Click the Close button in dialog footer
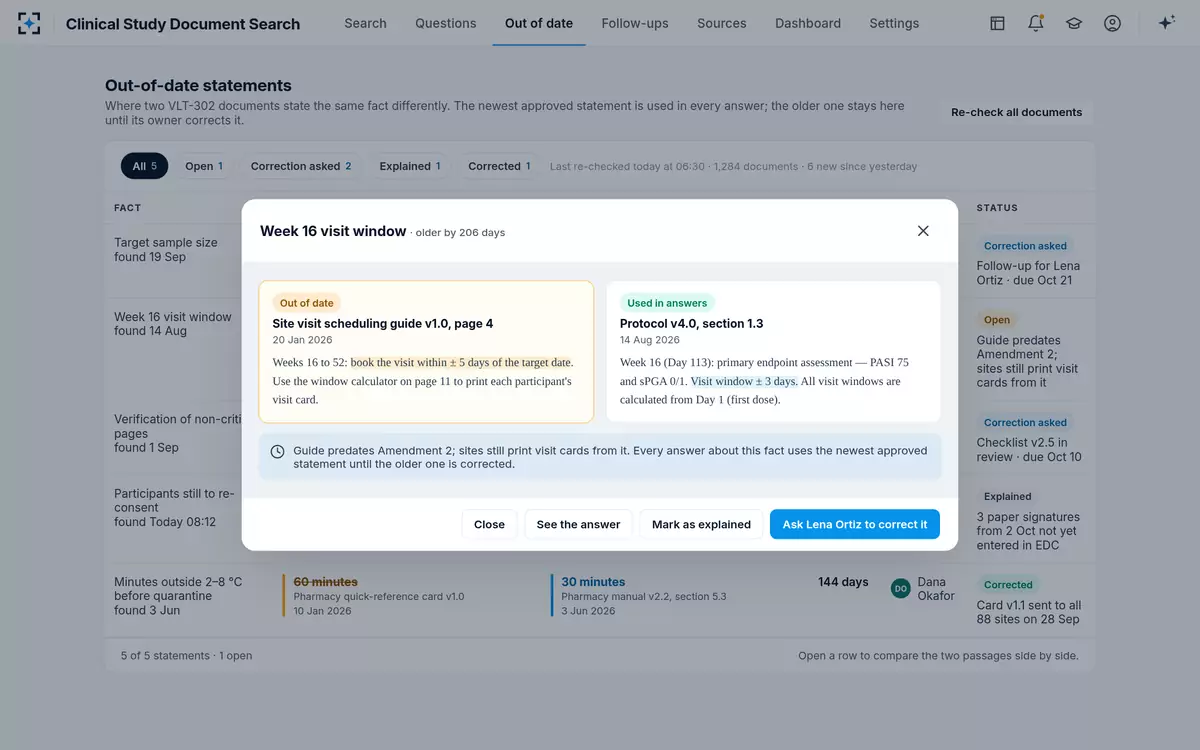 click(x=489, y=524)
